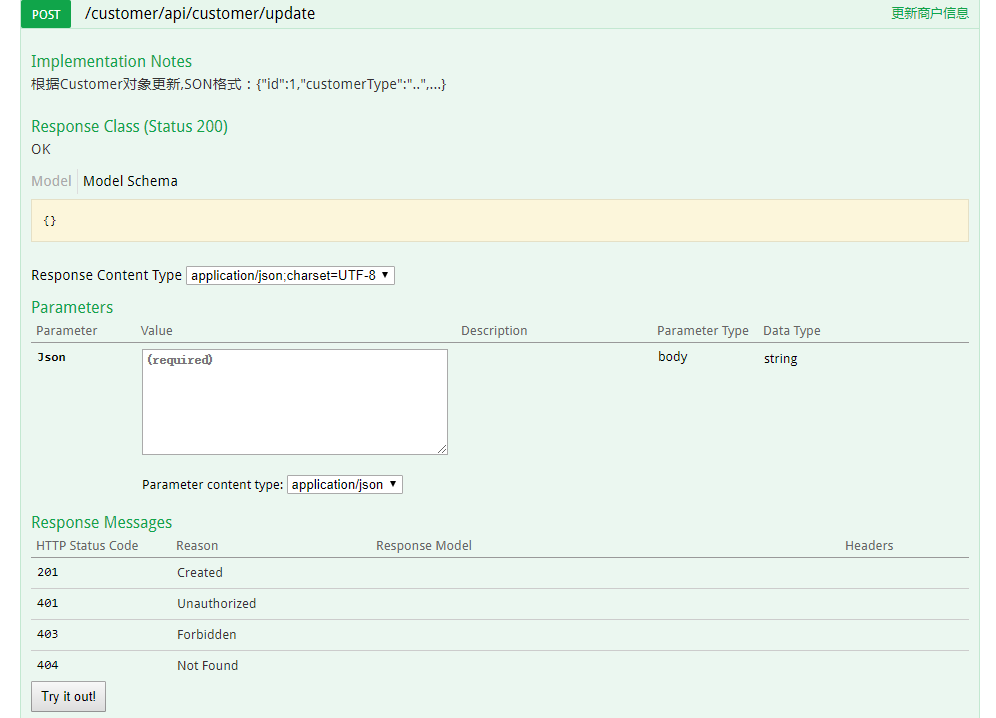Click the Implementation Notes heading
996x718 pixels.
(111, 61)
